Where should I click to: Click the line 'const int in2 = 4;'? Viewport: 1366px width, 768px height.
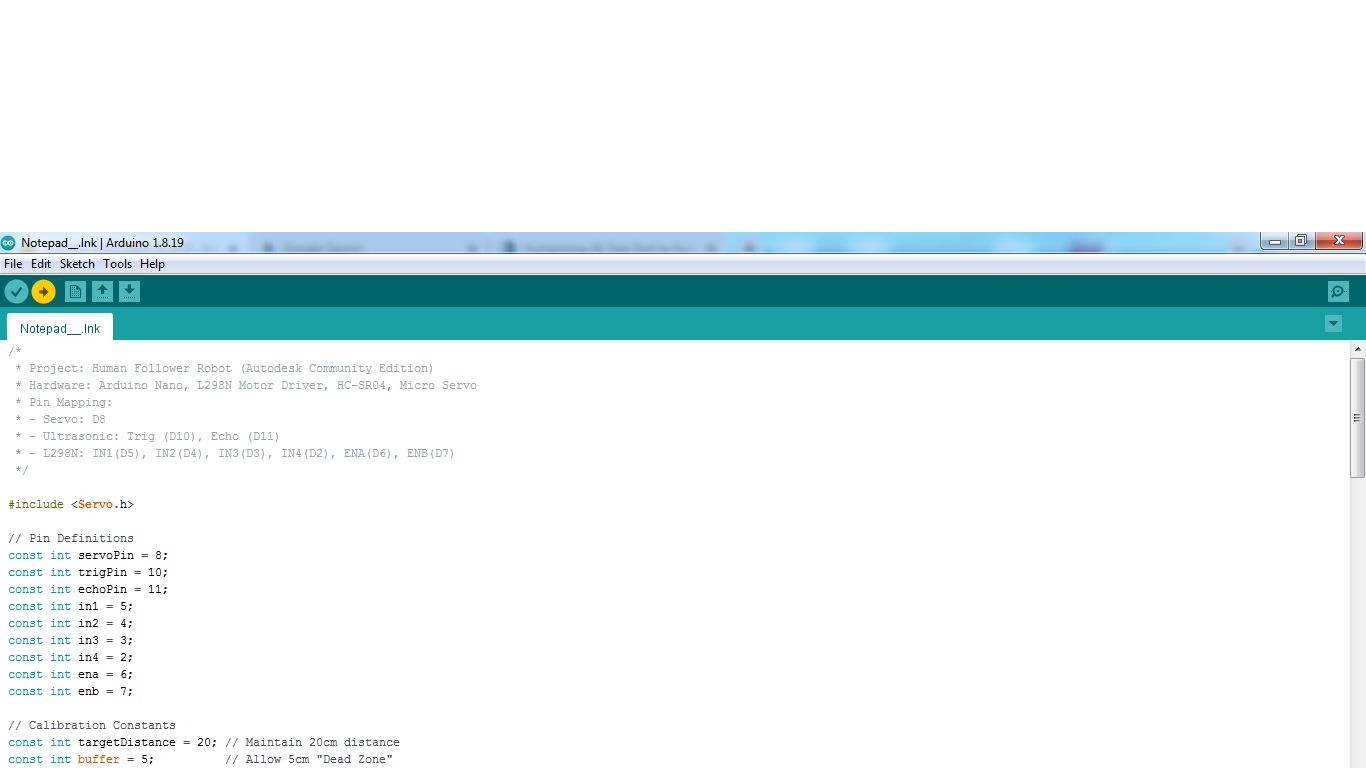coord(71,623)
